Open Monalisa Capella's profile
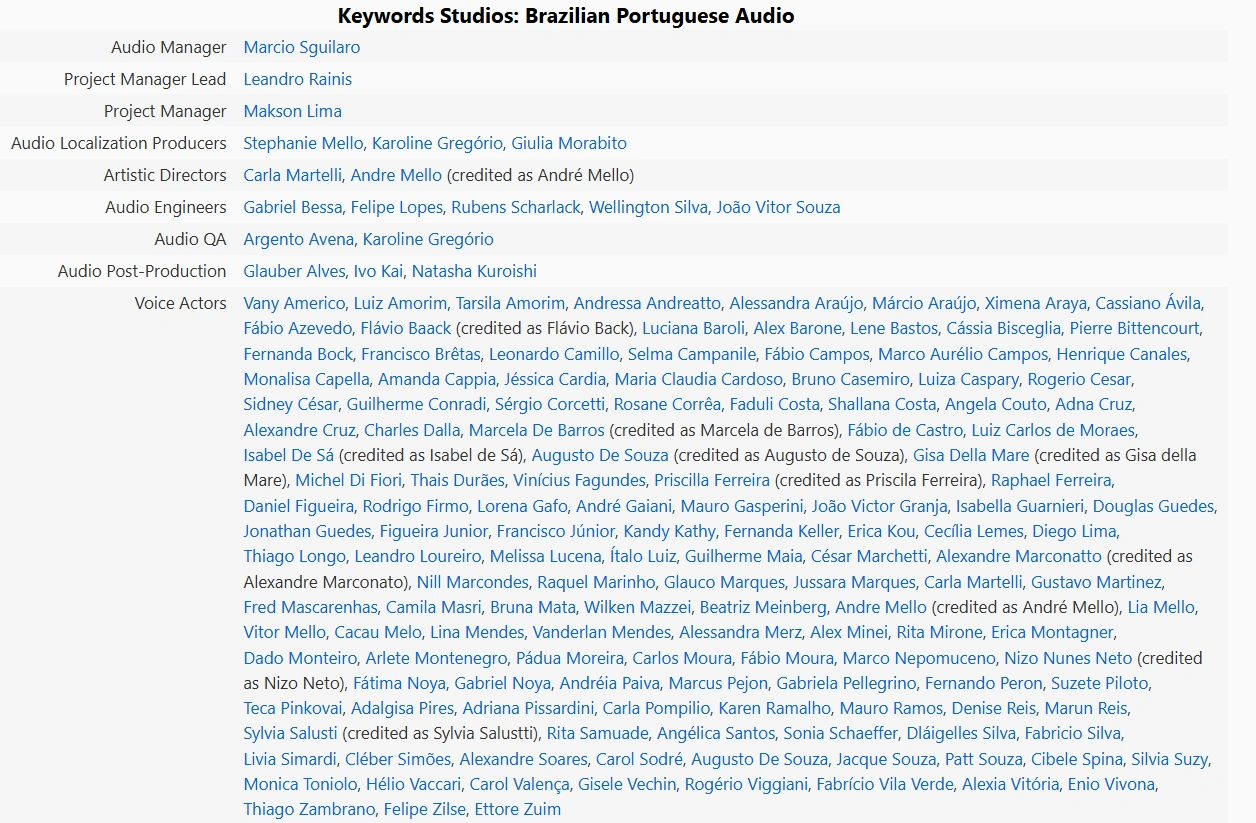 306,379
